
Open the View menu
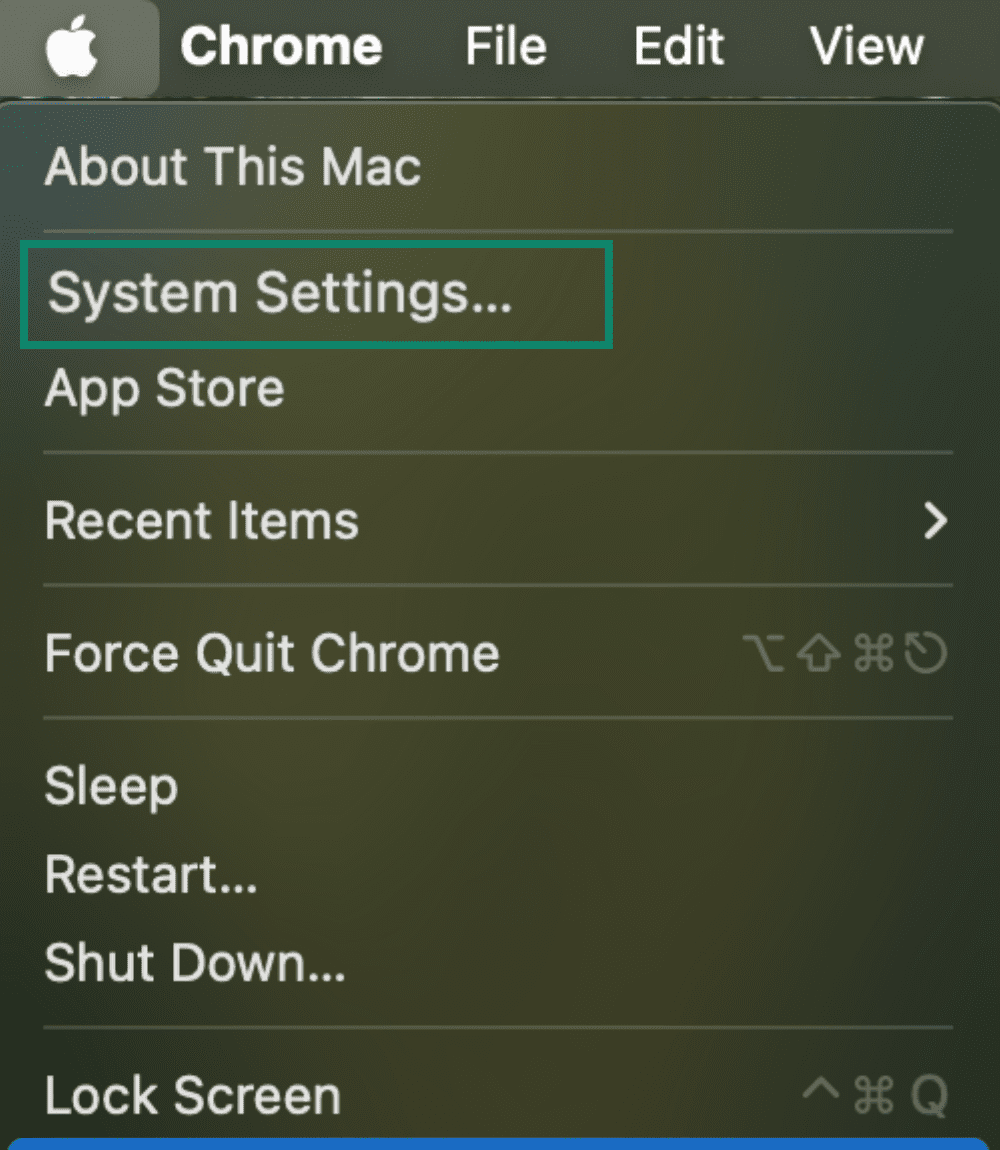click(x=867, y=45)
